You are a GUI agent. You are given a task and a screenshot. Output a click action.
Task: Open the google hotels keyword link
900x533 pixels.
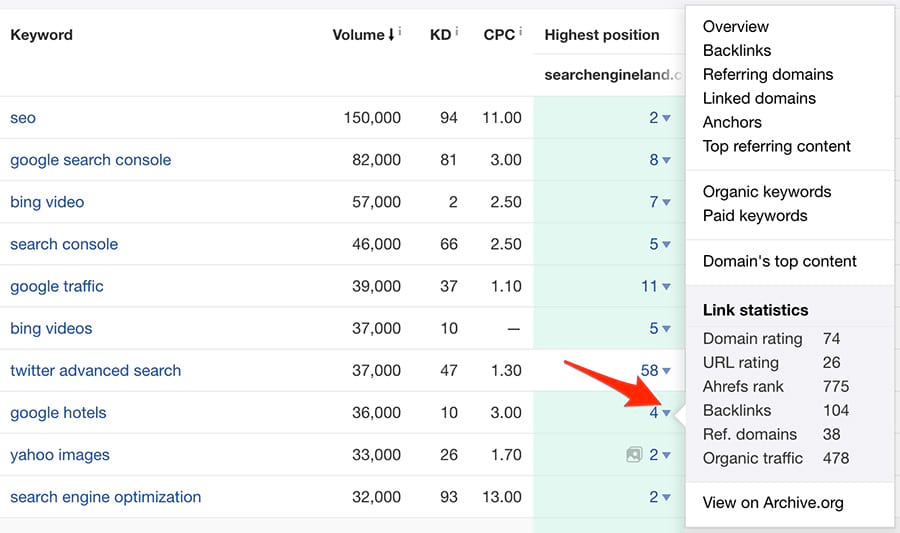pyautogui.click(x=58, y=413)
